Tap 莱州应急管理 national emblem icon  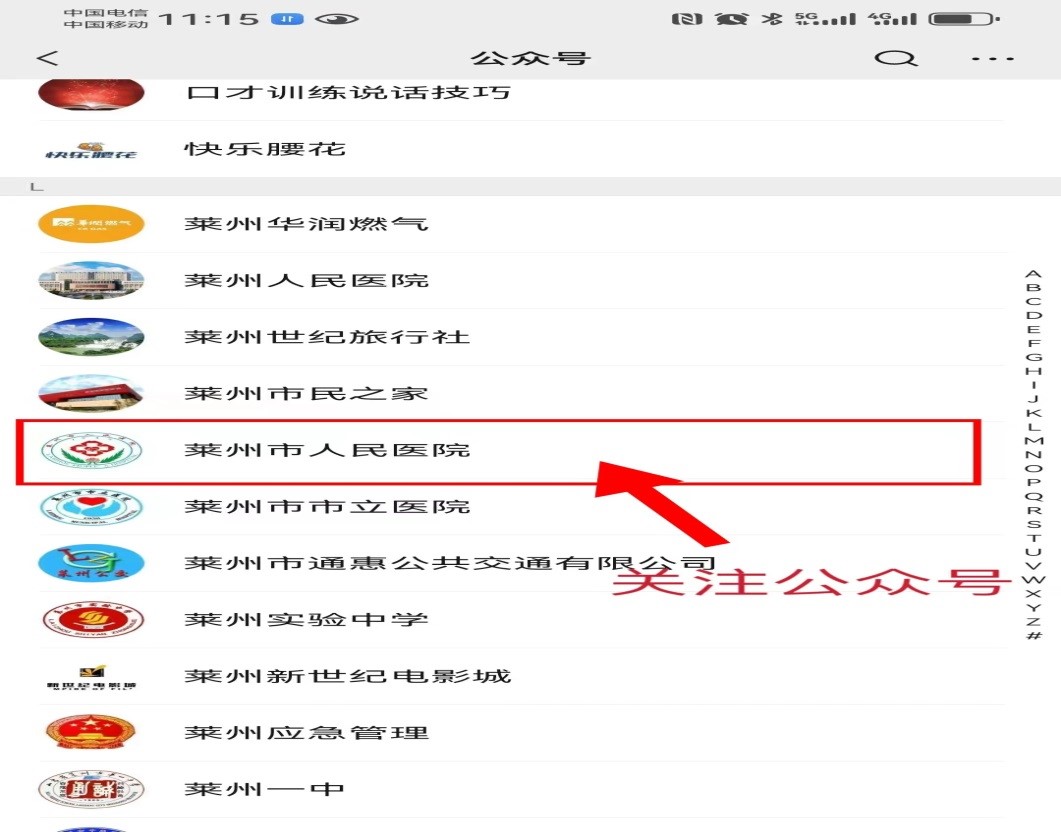[91, 733]
